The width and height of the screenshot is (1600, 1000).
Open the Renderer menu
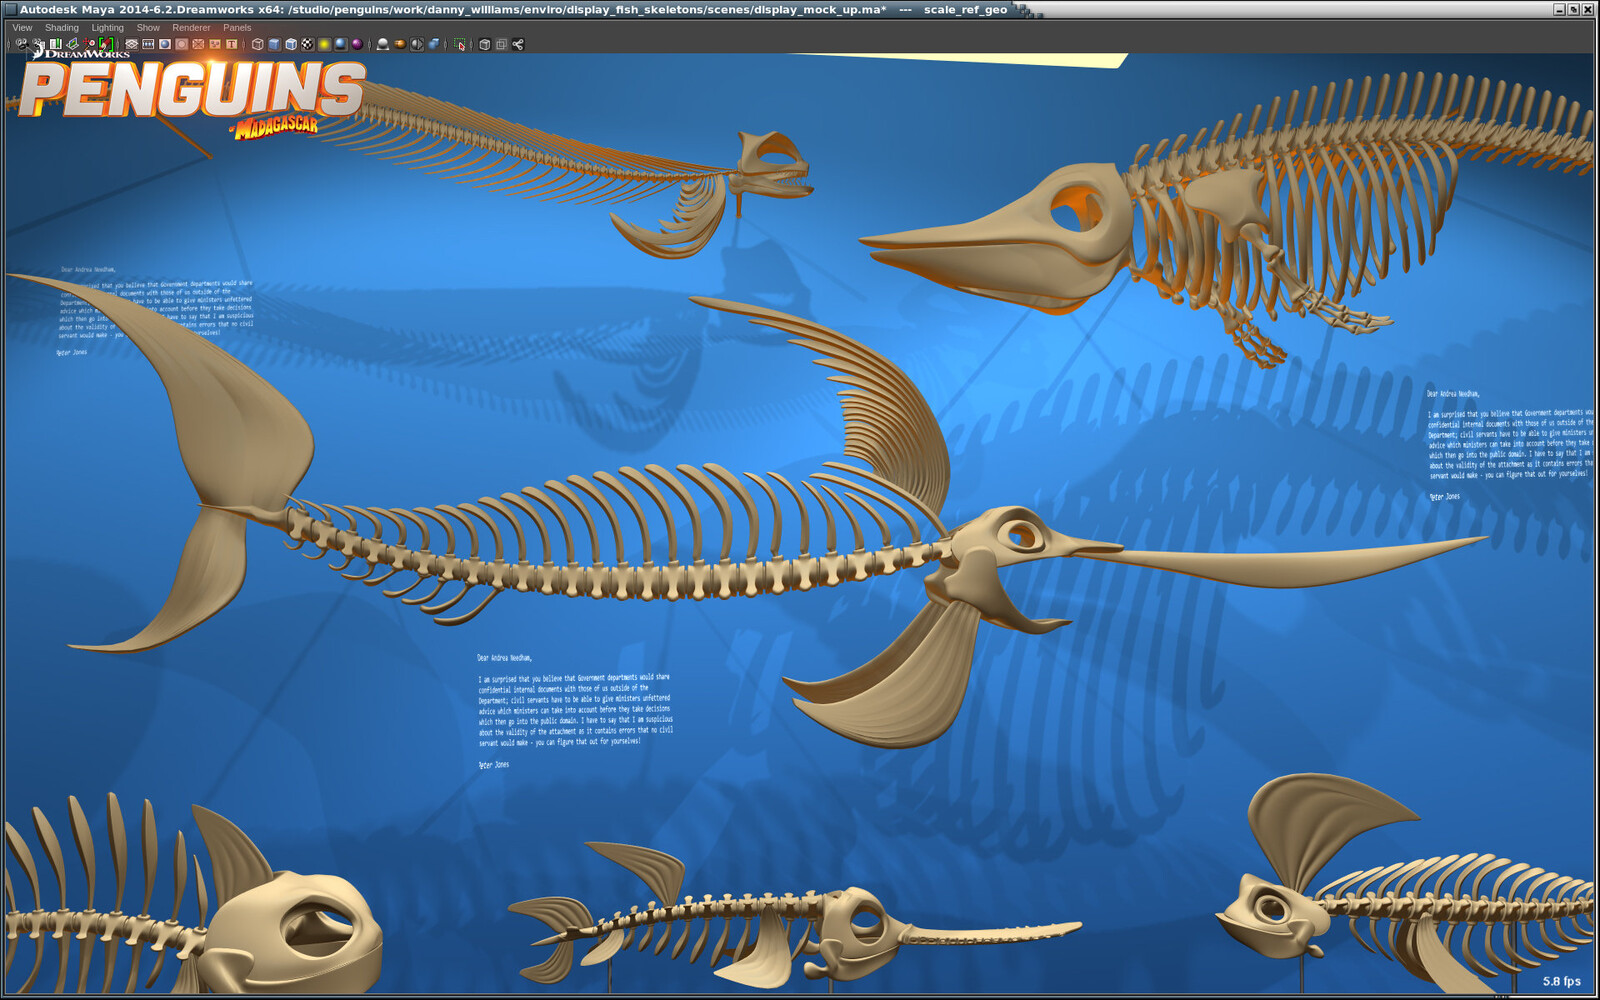pyautogui.click(x=191, y=28)
